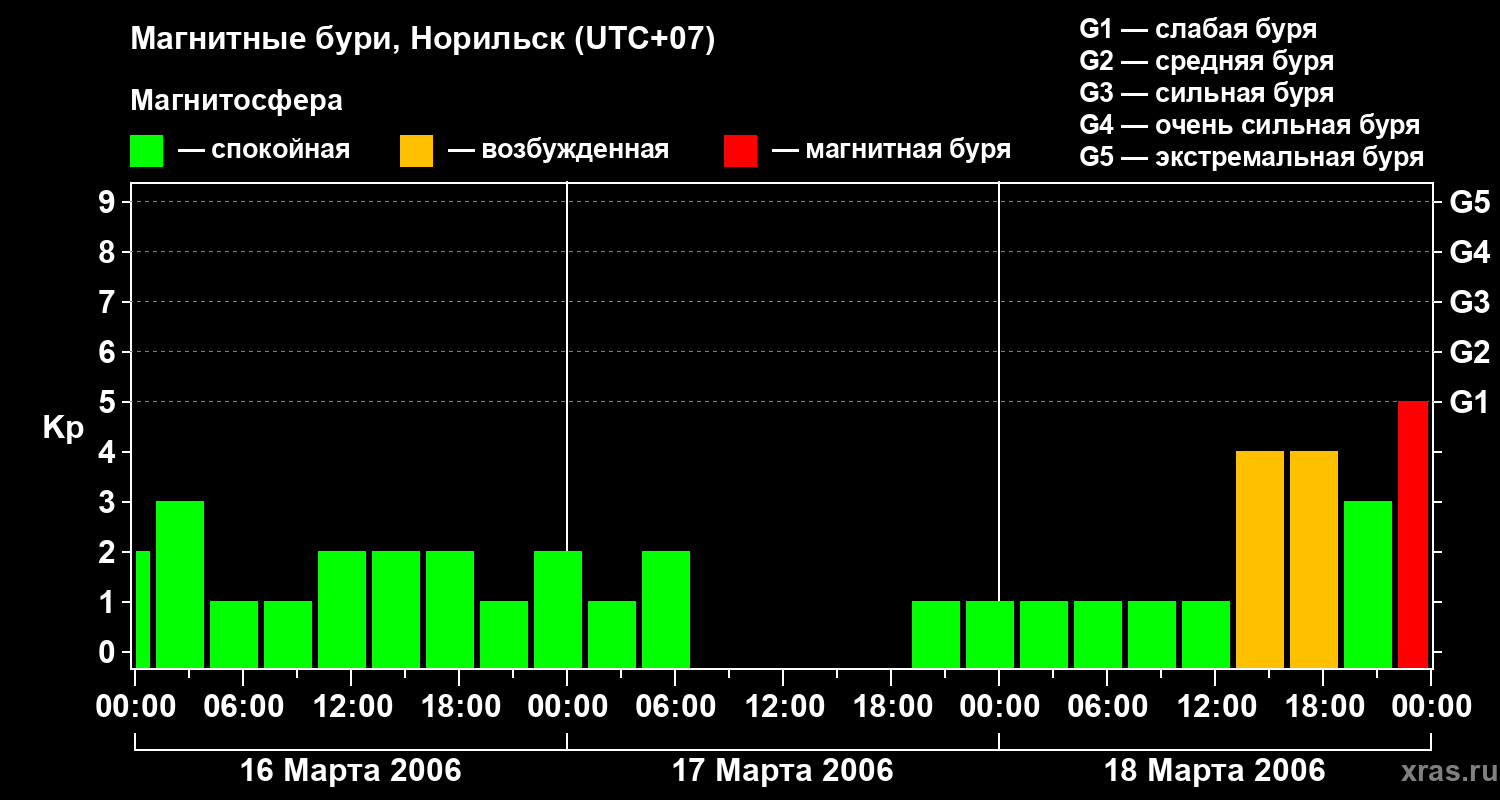Select the green Kp 3 bar on 18 Марта
1500x800 pixels.
1368,584
